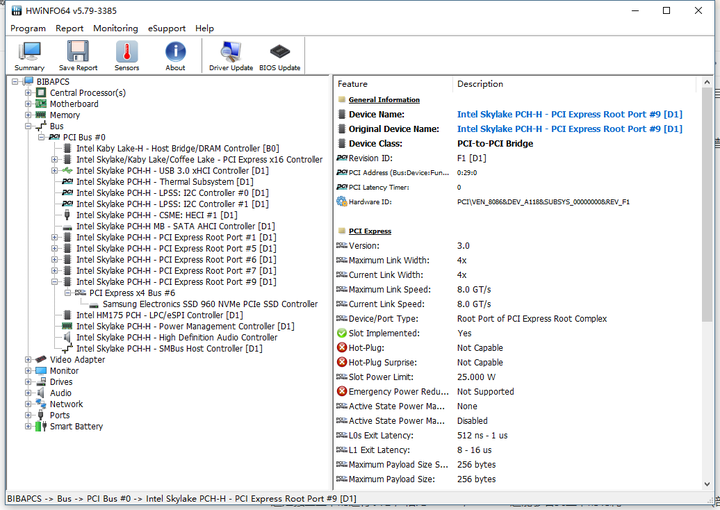Open the Program menu
The image size is (720, 510).
28,28
